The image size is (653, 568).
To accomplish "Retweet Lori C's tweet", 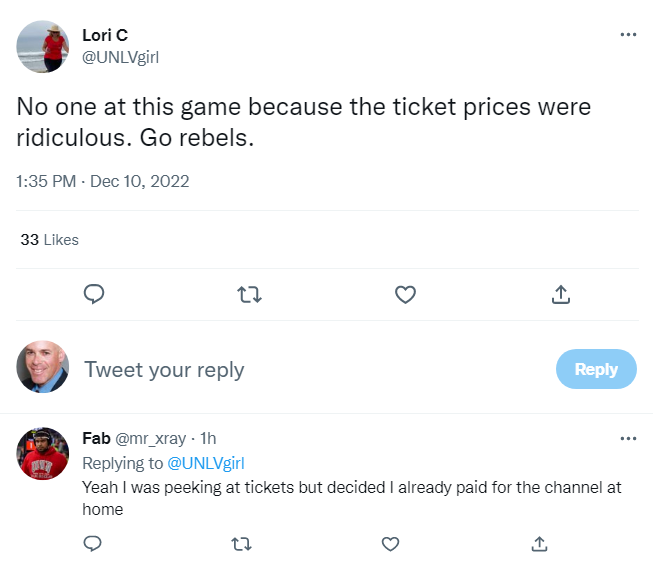I will pos(249,294).
